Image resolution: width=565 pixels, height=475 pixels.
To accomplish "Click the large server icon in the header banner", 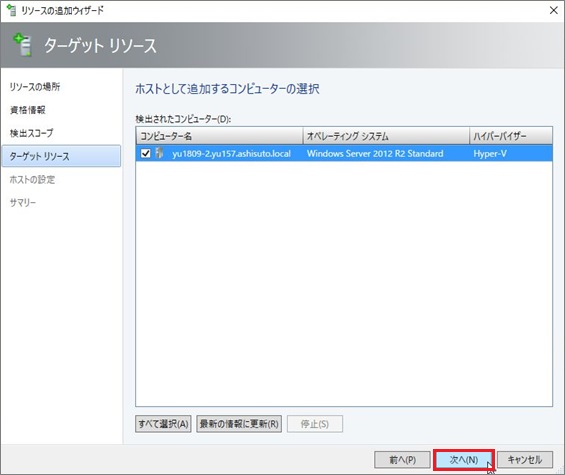I will click(x=23, y=45).
